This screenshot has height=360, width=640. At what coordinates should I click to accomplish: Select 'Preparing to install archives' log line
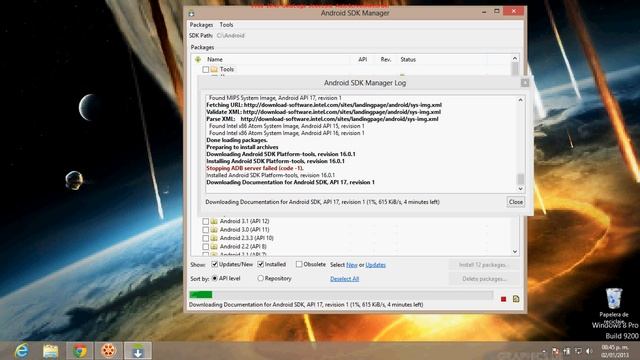pyautogui.click(x=242, y=147)
